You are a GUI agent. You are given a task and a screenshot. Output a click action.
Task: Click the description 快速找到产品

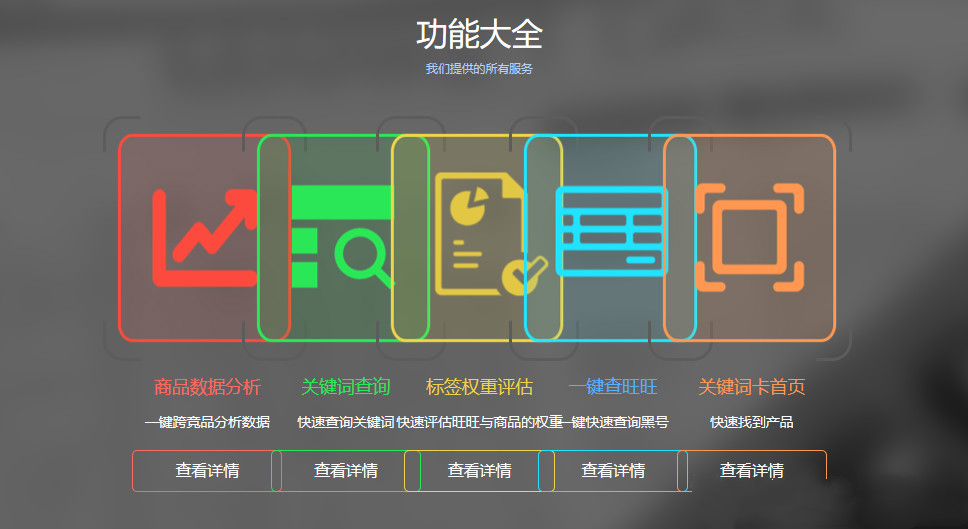coord(751,422)
